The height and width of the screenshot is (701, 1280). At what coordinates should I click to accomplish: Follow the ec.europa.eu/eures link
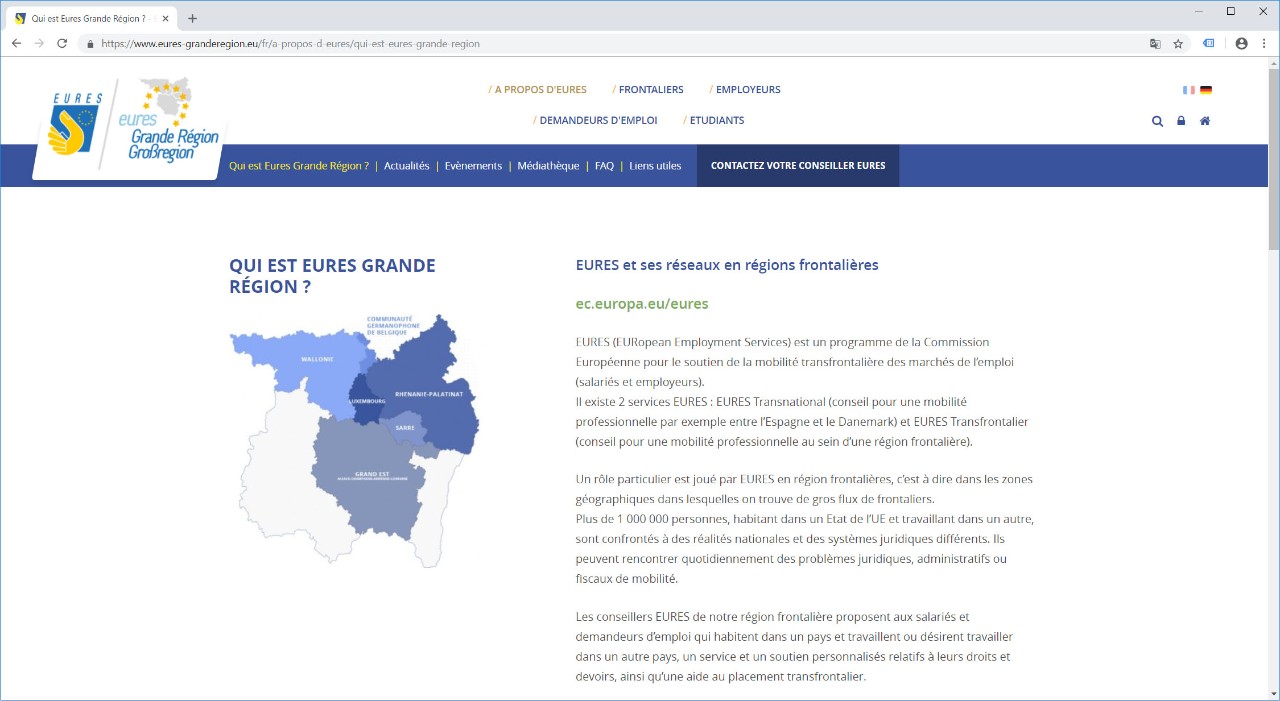[642, 304]
